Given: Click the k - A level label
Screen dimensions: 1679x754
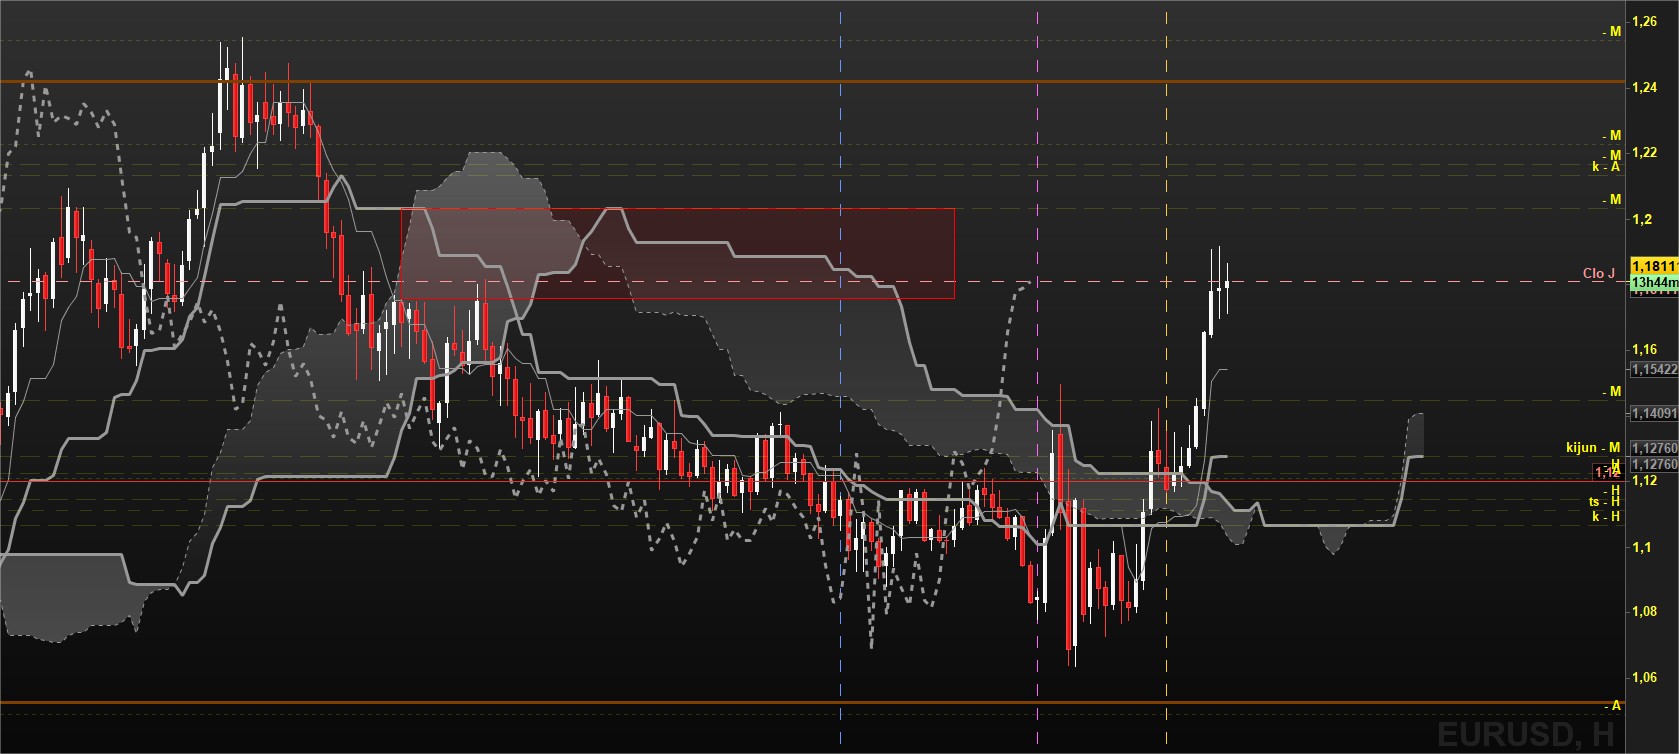Looking at the screenshot, I should (x=1606, y=167).
